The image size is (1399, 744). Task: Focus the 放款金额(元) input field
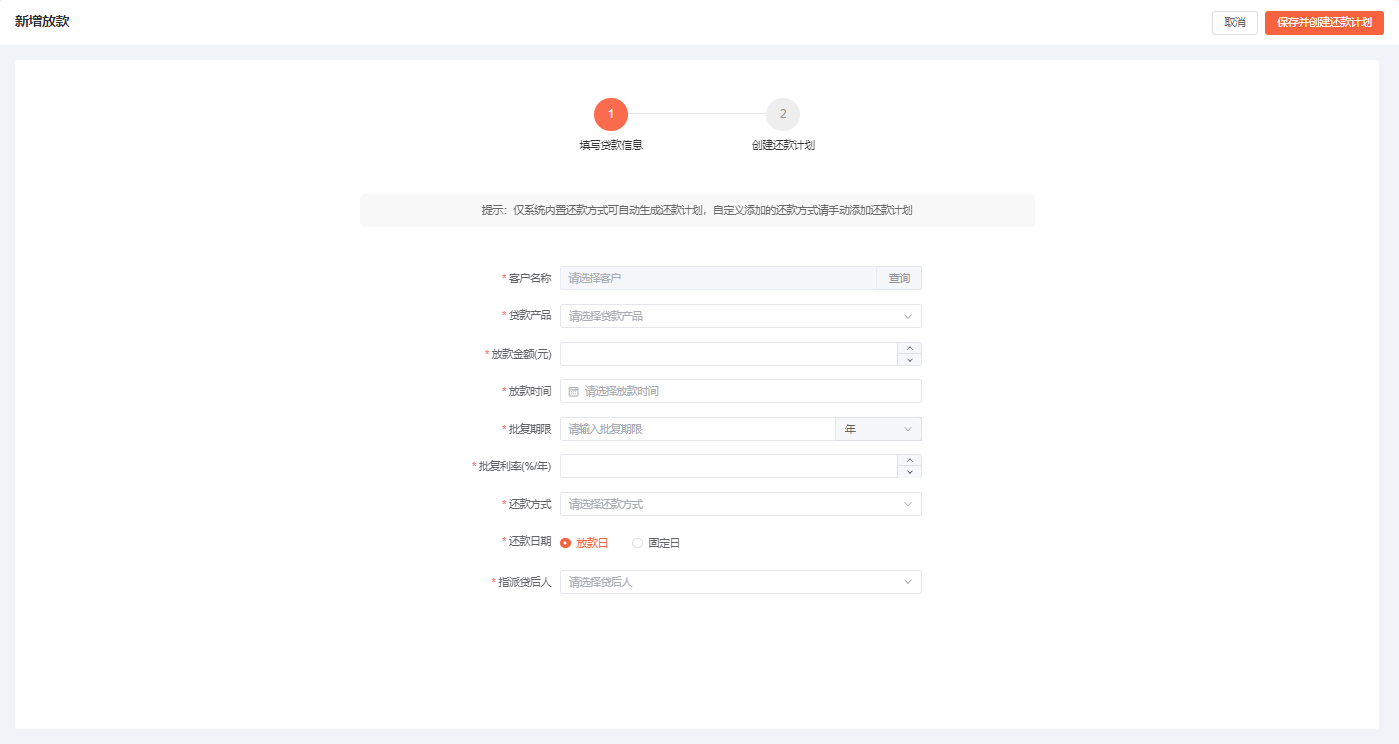(x=728, y=354)
